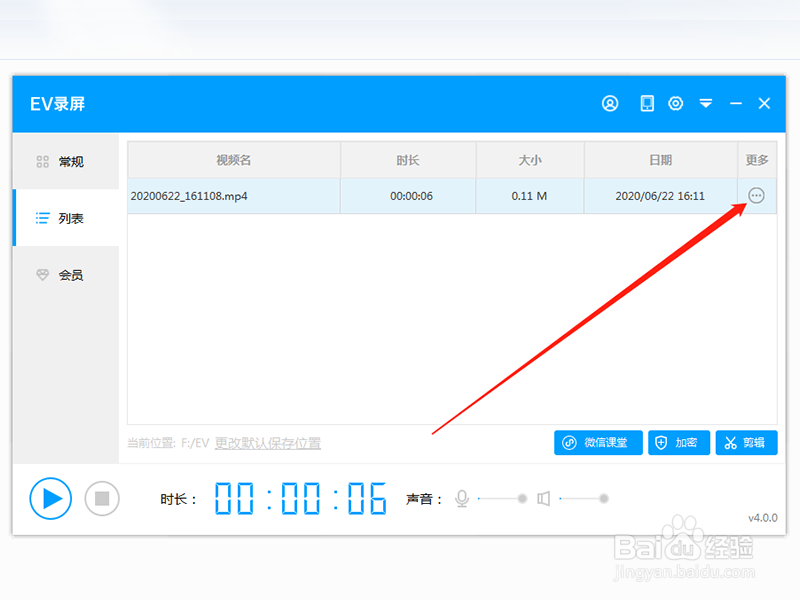Screen dimensions: 800x600
Task: Sort by 视频名 column header
Action: tap(234, 160)
